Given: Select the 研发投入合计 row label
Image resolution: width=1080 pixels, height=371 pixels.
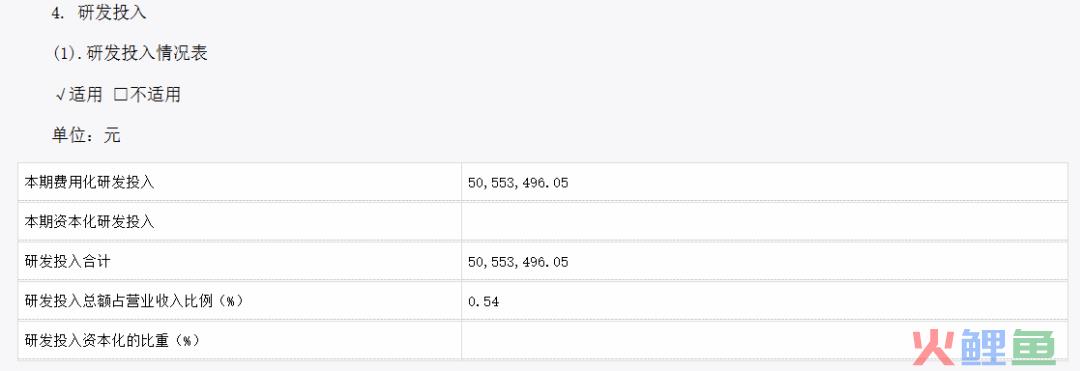Looking at the screenshot, I should point(68,262).
